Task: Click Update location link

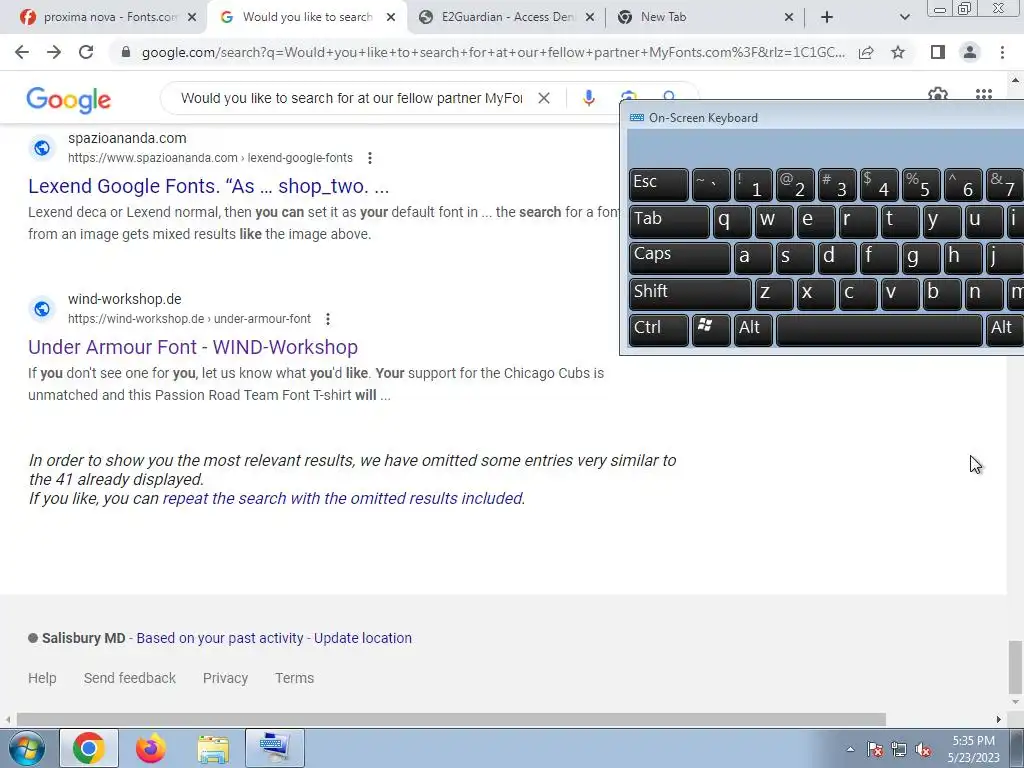Action: [362, 638]
